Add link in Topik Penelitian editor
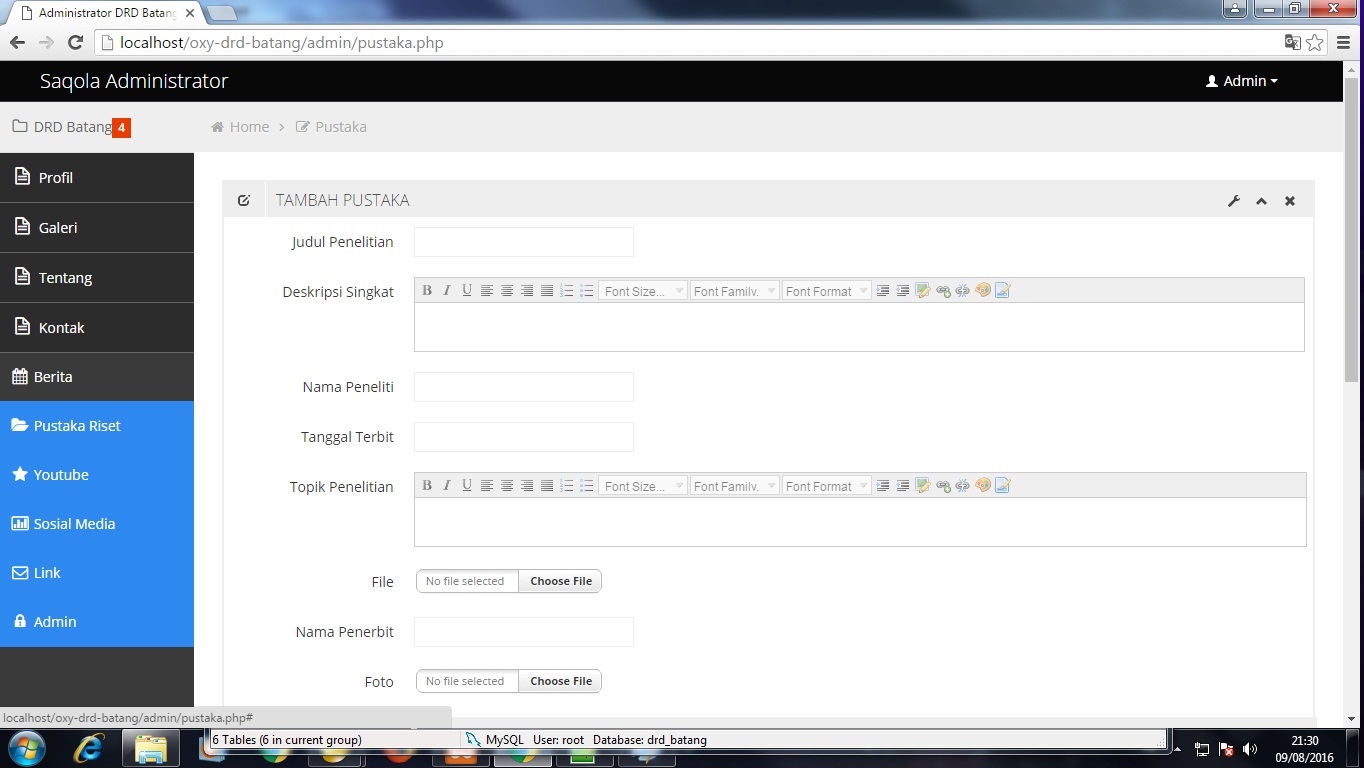 pyautogui.click(x=943, y=486)
